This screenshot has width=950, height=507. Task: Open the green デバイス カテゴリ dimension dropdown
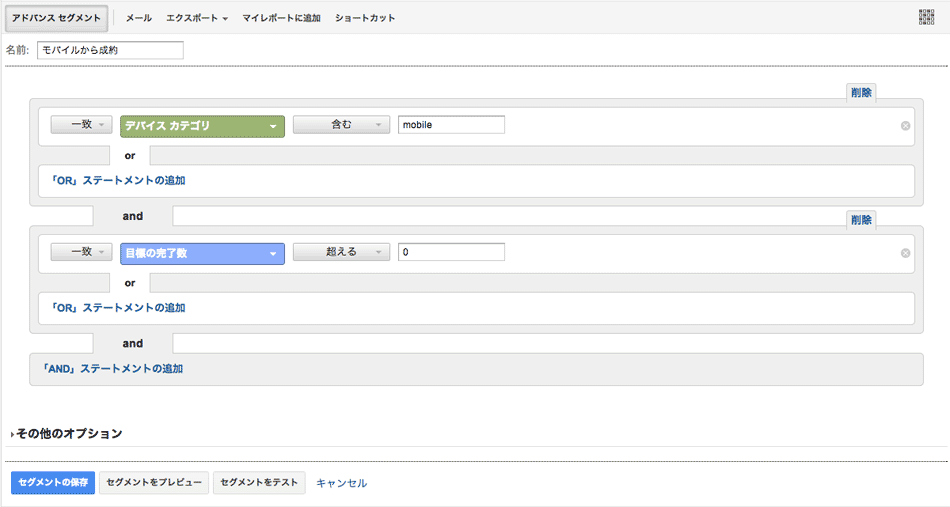click(202, 126)
